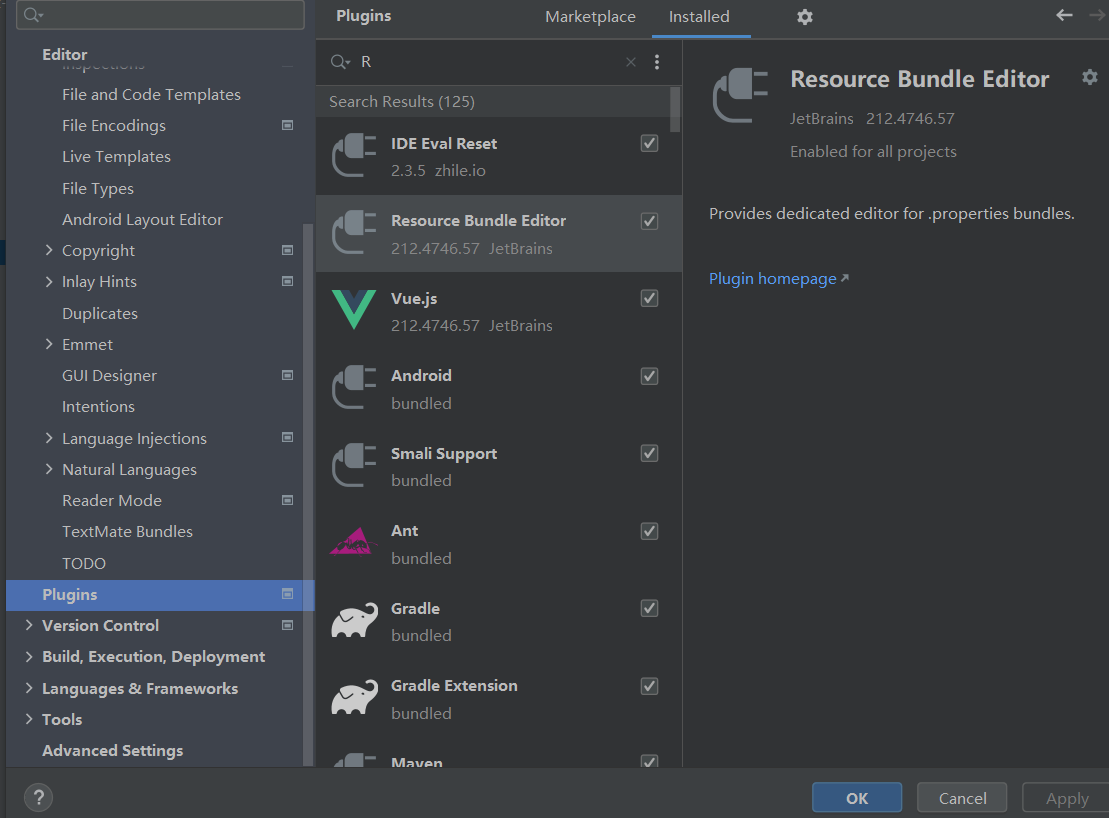Click the Gradle elephant icon

[x=354, y=620]
